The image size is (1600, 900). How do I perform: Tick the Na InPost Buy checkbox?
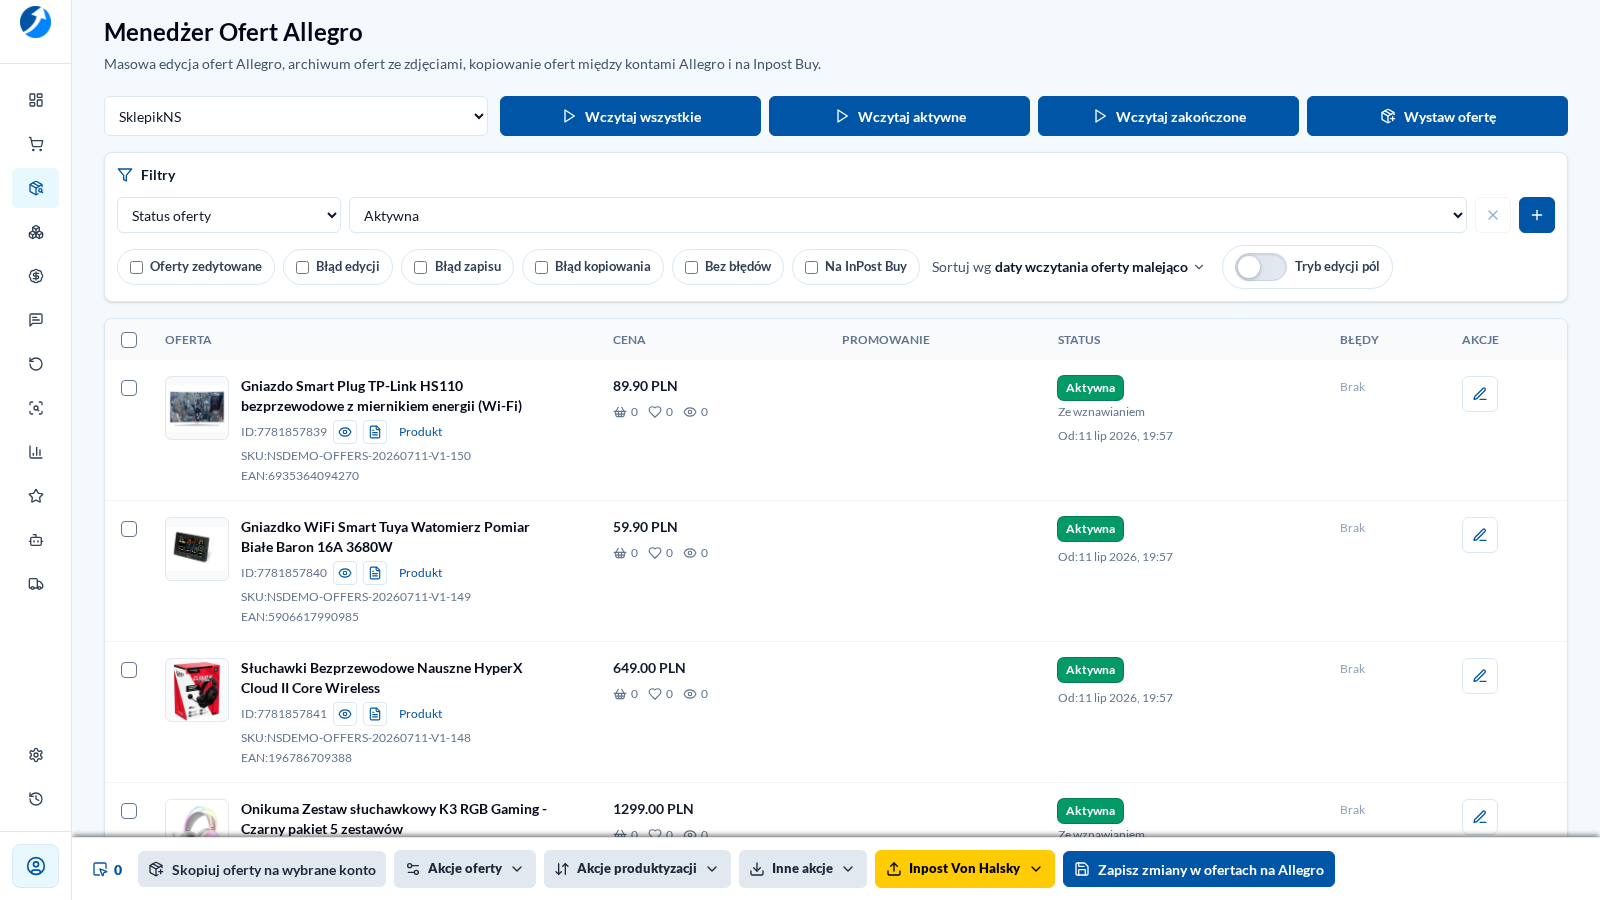pos(812,267)
